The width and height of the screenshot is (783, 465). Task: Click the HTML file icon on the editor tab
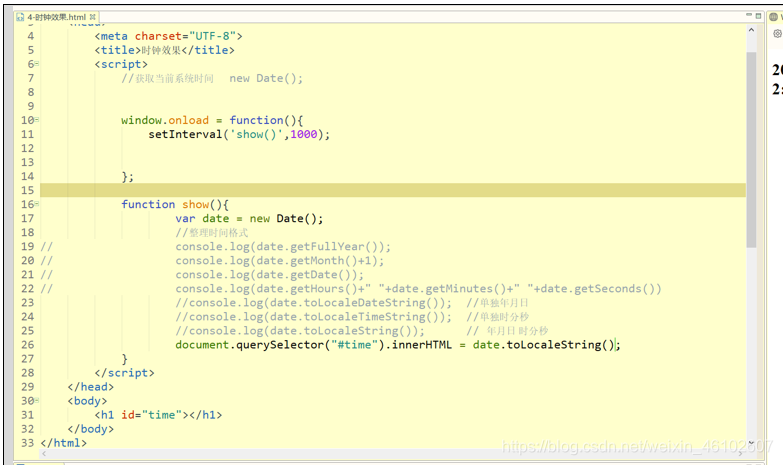(20, 17)
